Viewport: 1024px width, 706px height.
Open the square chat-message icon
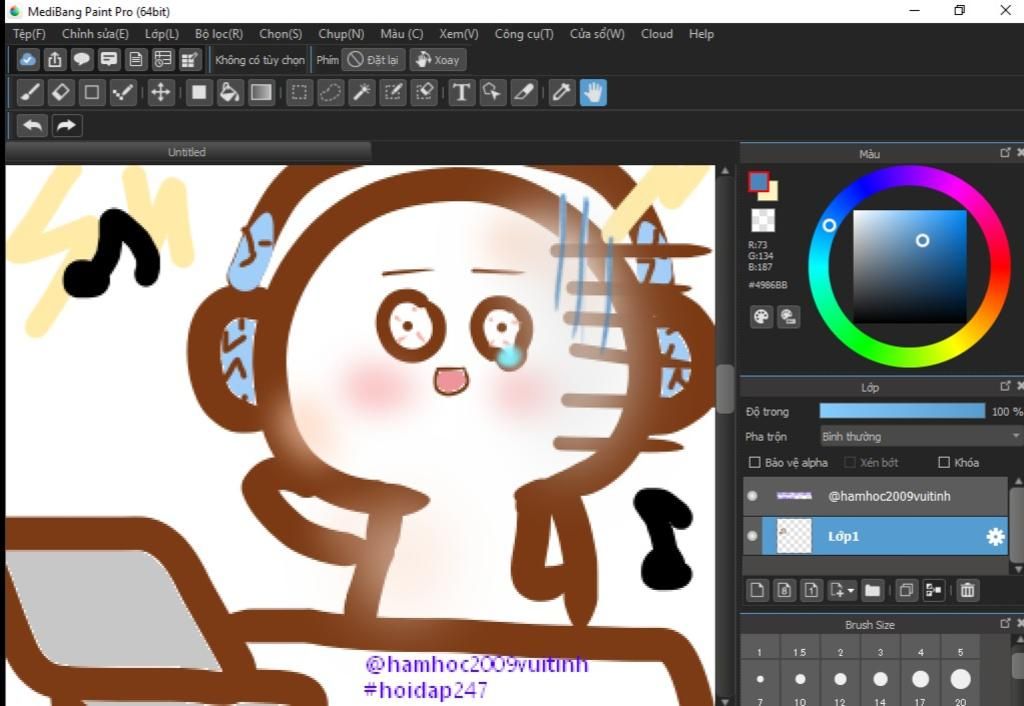click(108, 59)
